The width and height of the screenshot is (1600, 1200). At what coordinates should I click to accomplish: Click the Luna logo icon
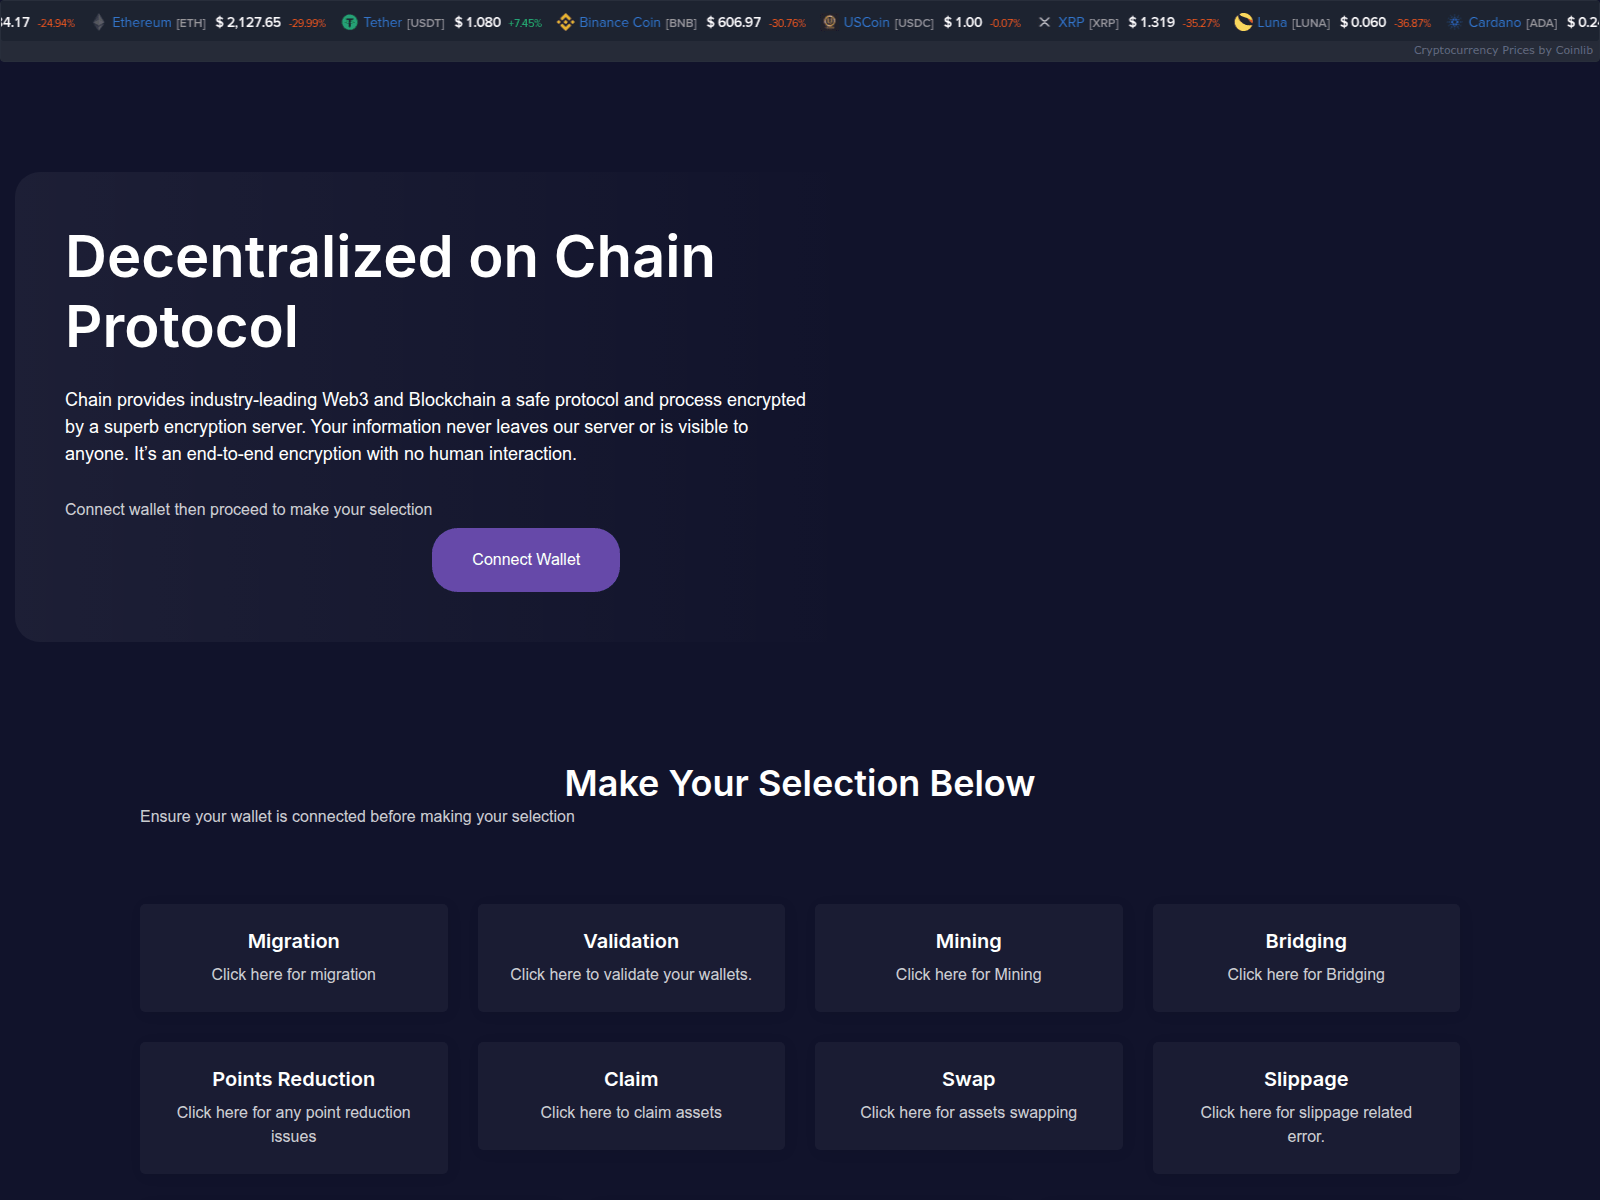tap(1243, 22)
